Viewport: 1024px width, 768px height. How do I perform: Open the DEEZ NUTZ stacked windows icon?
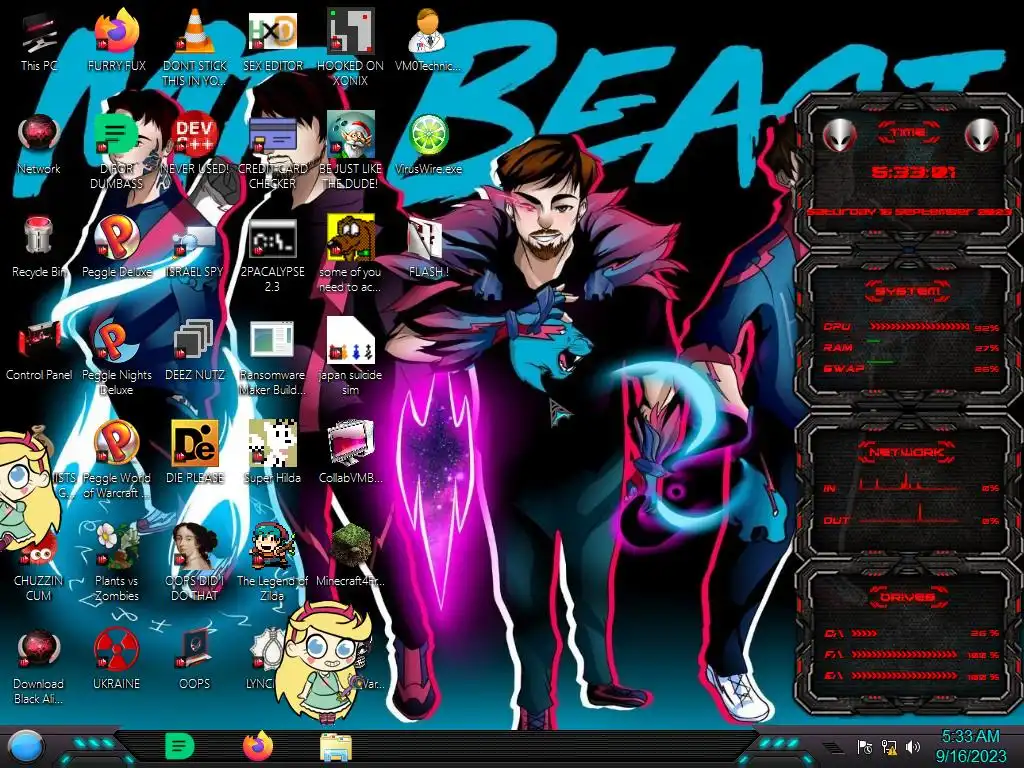coord(195,341)
